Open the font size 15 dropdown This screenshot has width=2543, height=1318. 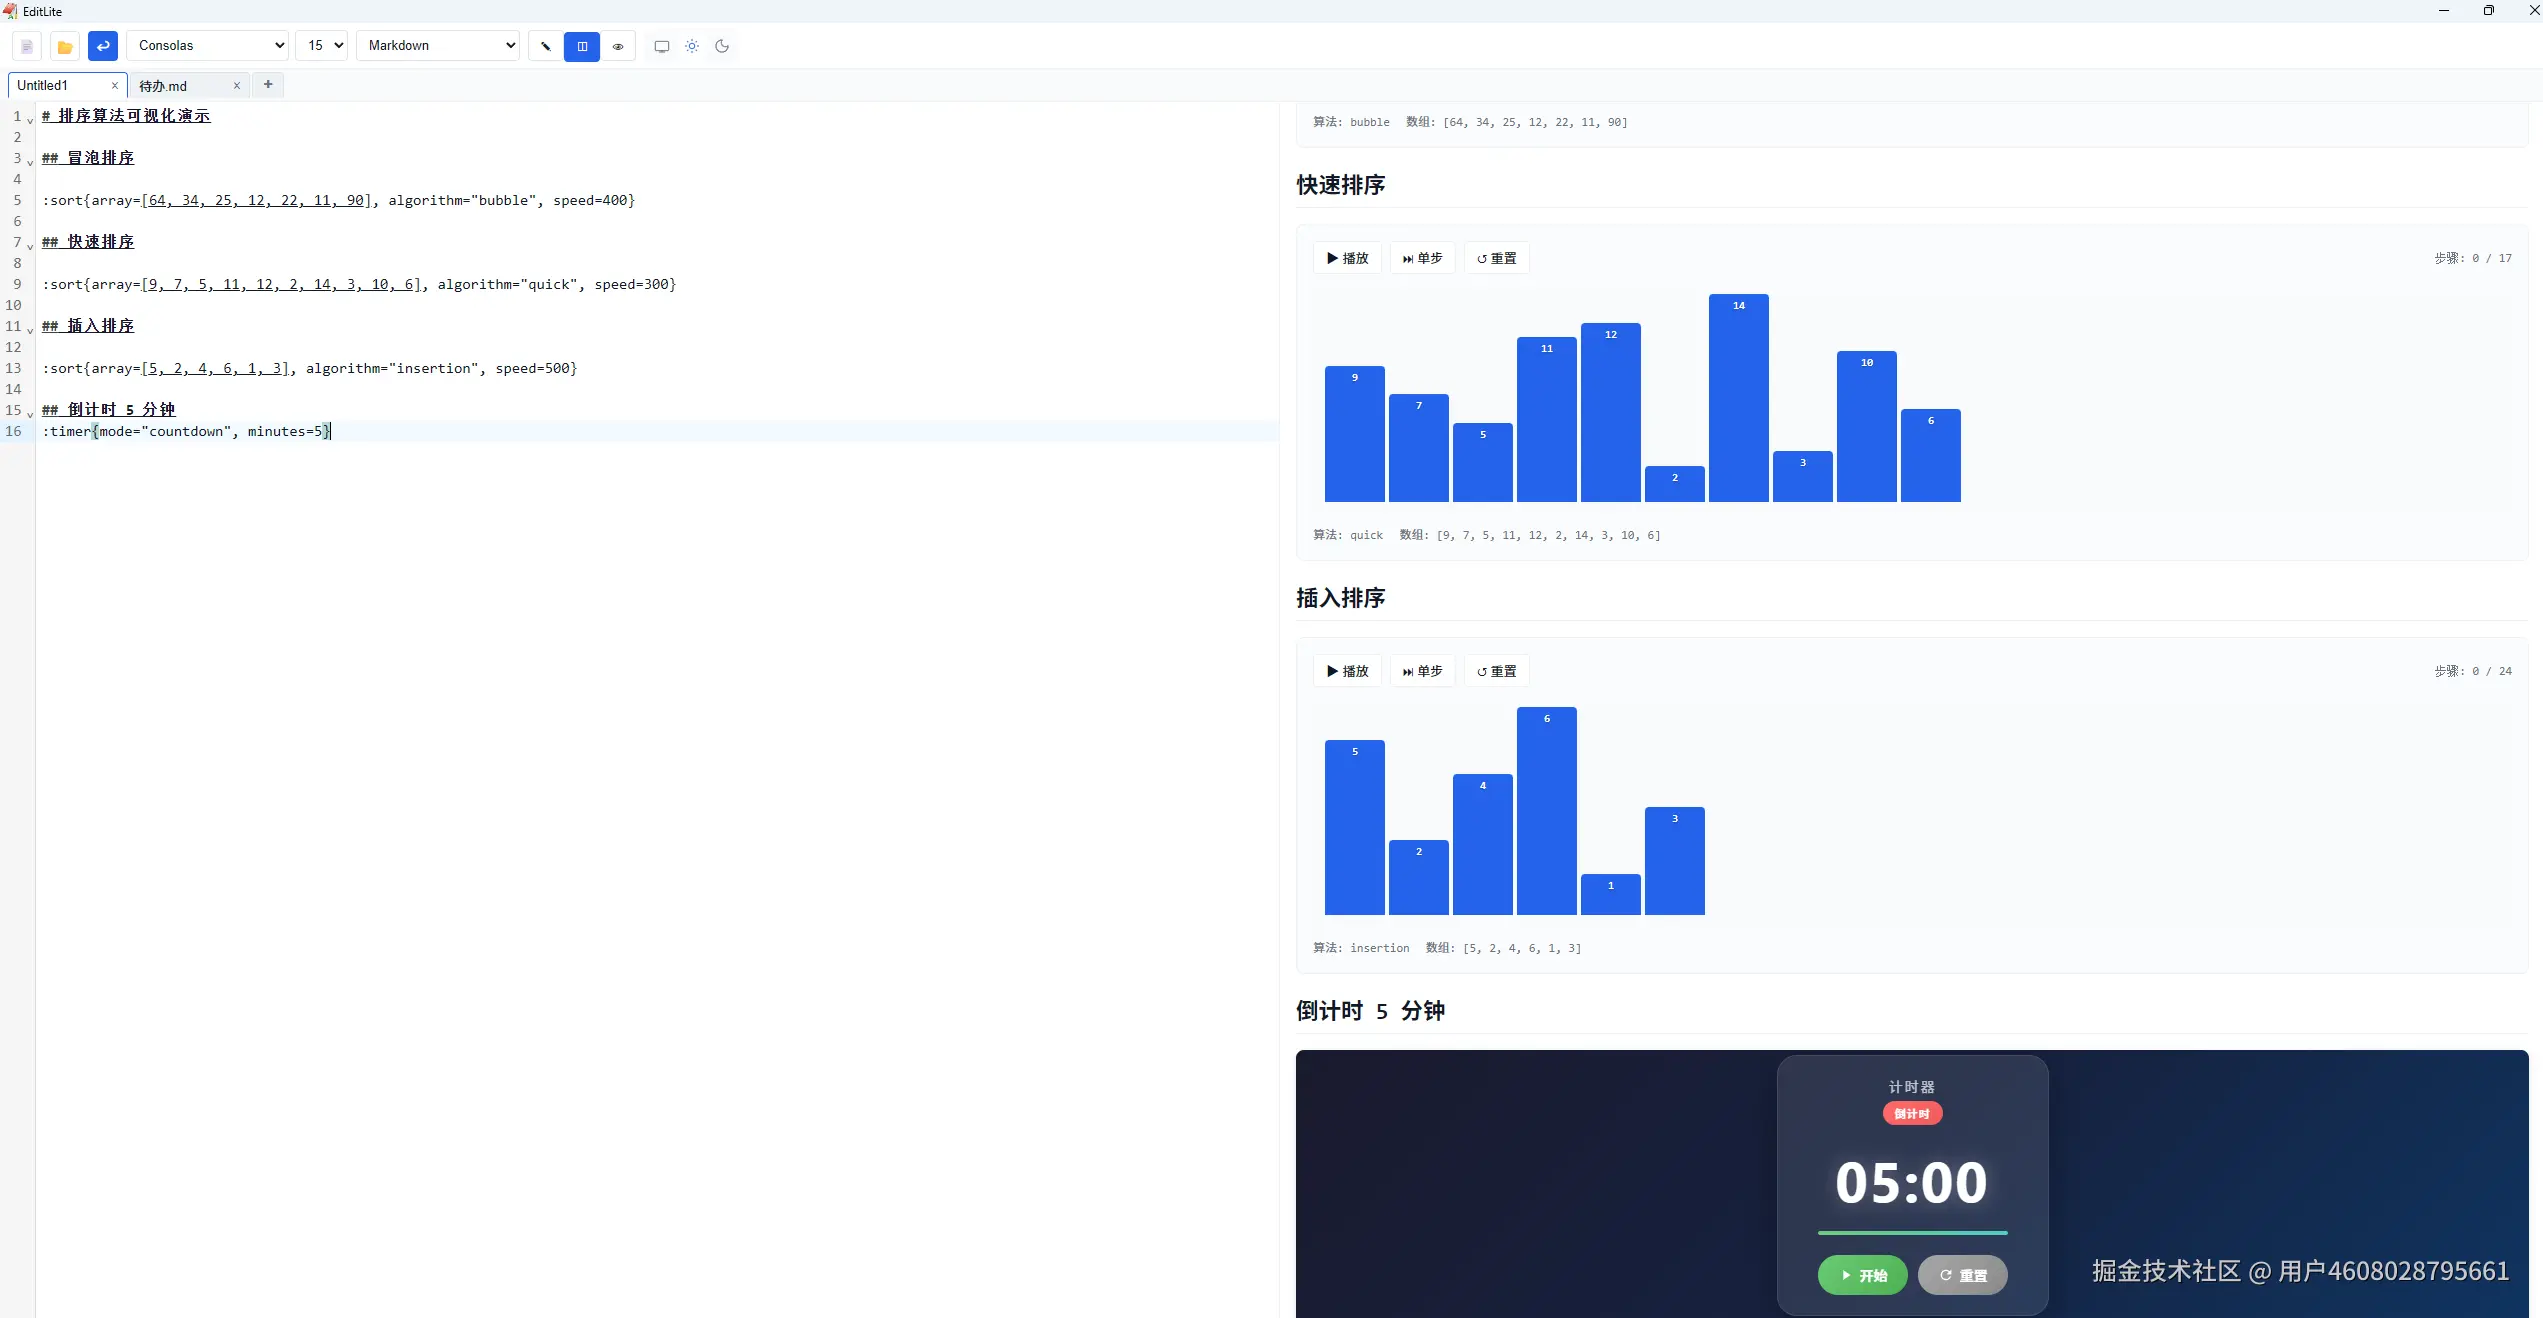coord(322,46)
